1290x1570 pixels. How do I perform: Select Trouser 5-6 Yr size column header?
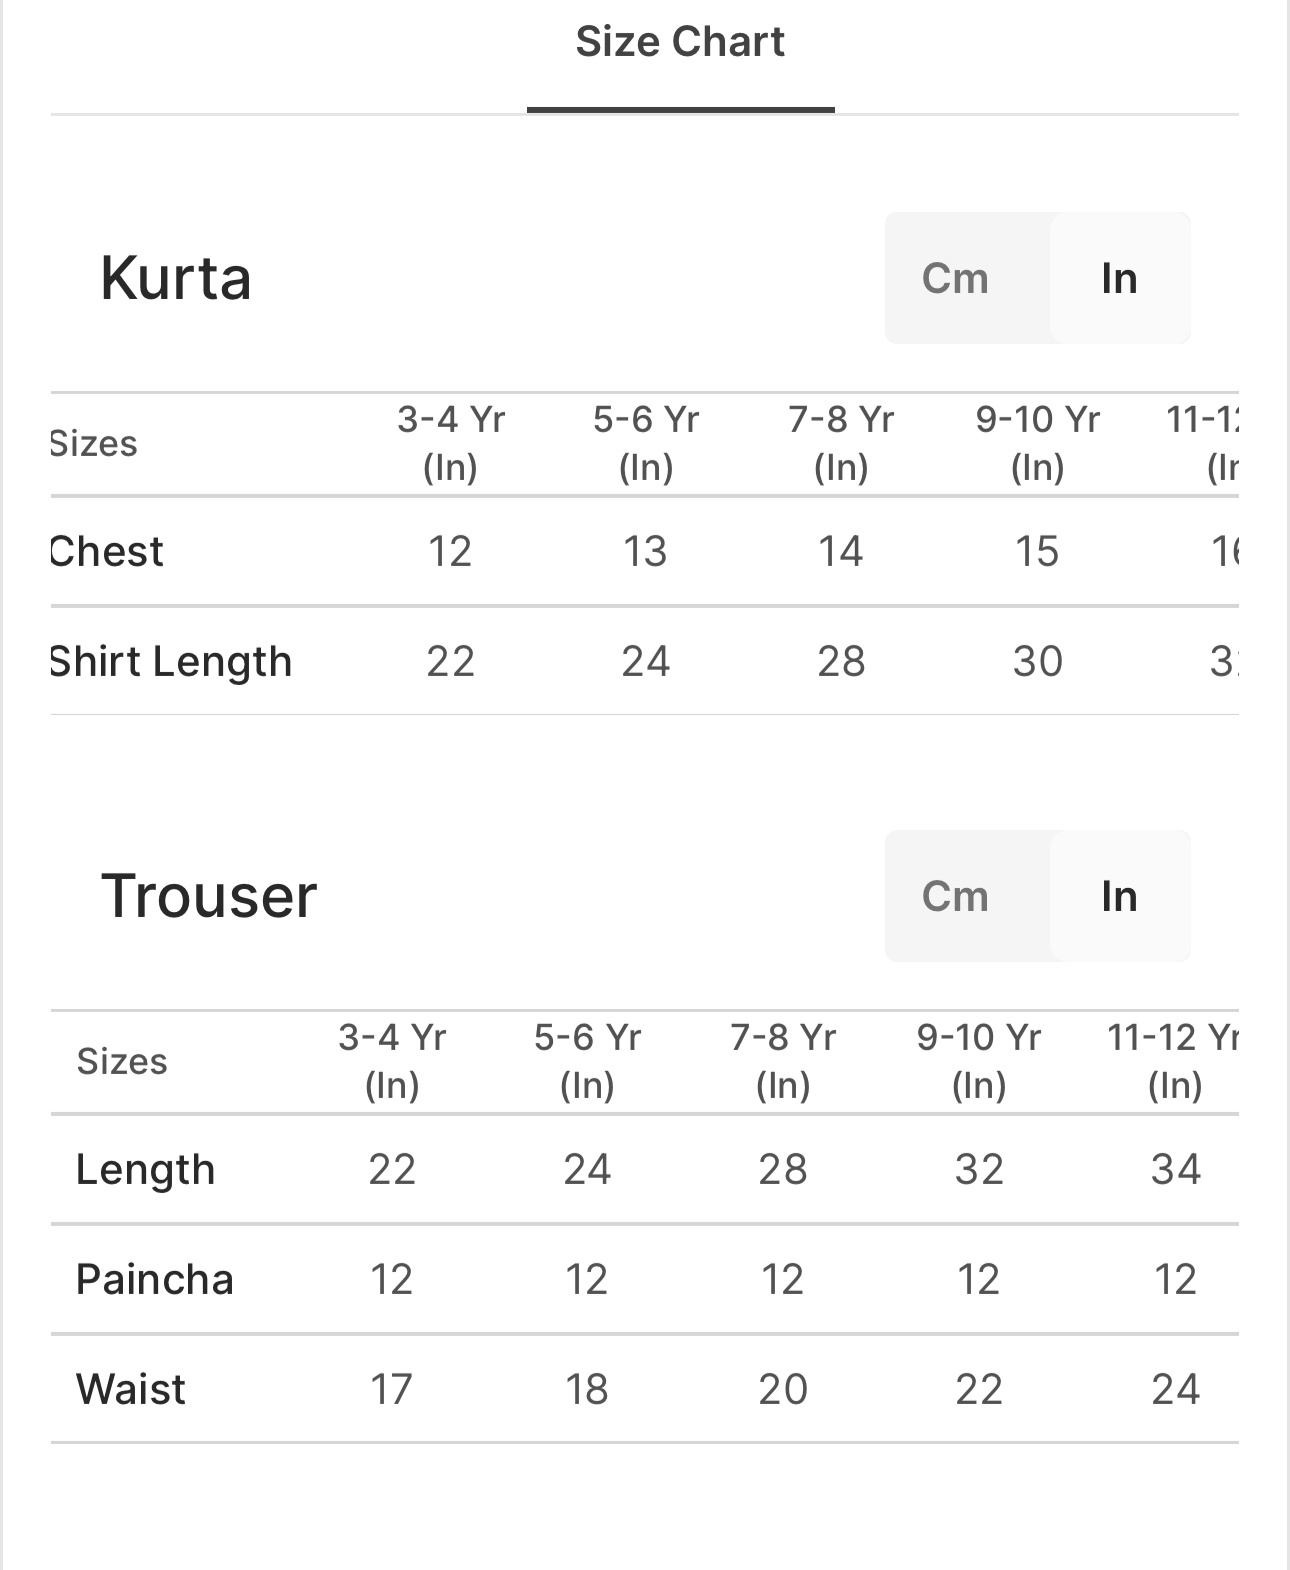click(x=586, y=1061)
